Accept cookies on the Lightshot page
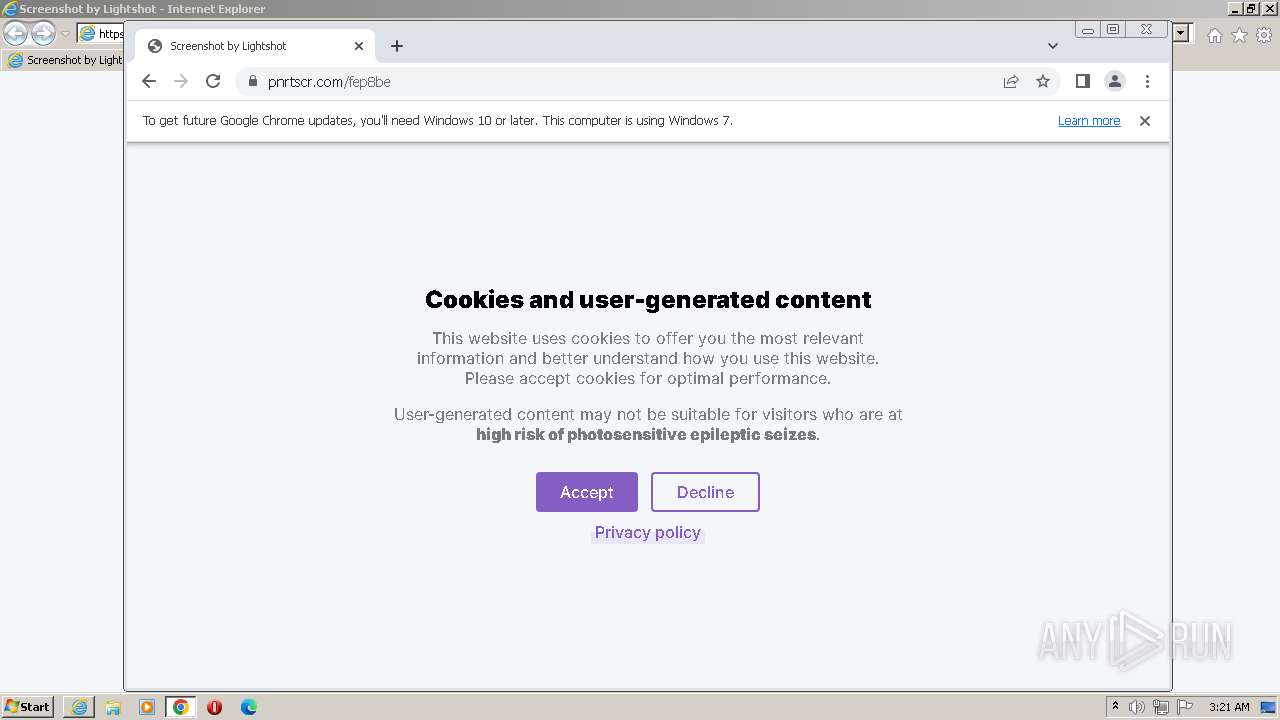This screenshot has width=1280, height=720. 586,492
